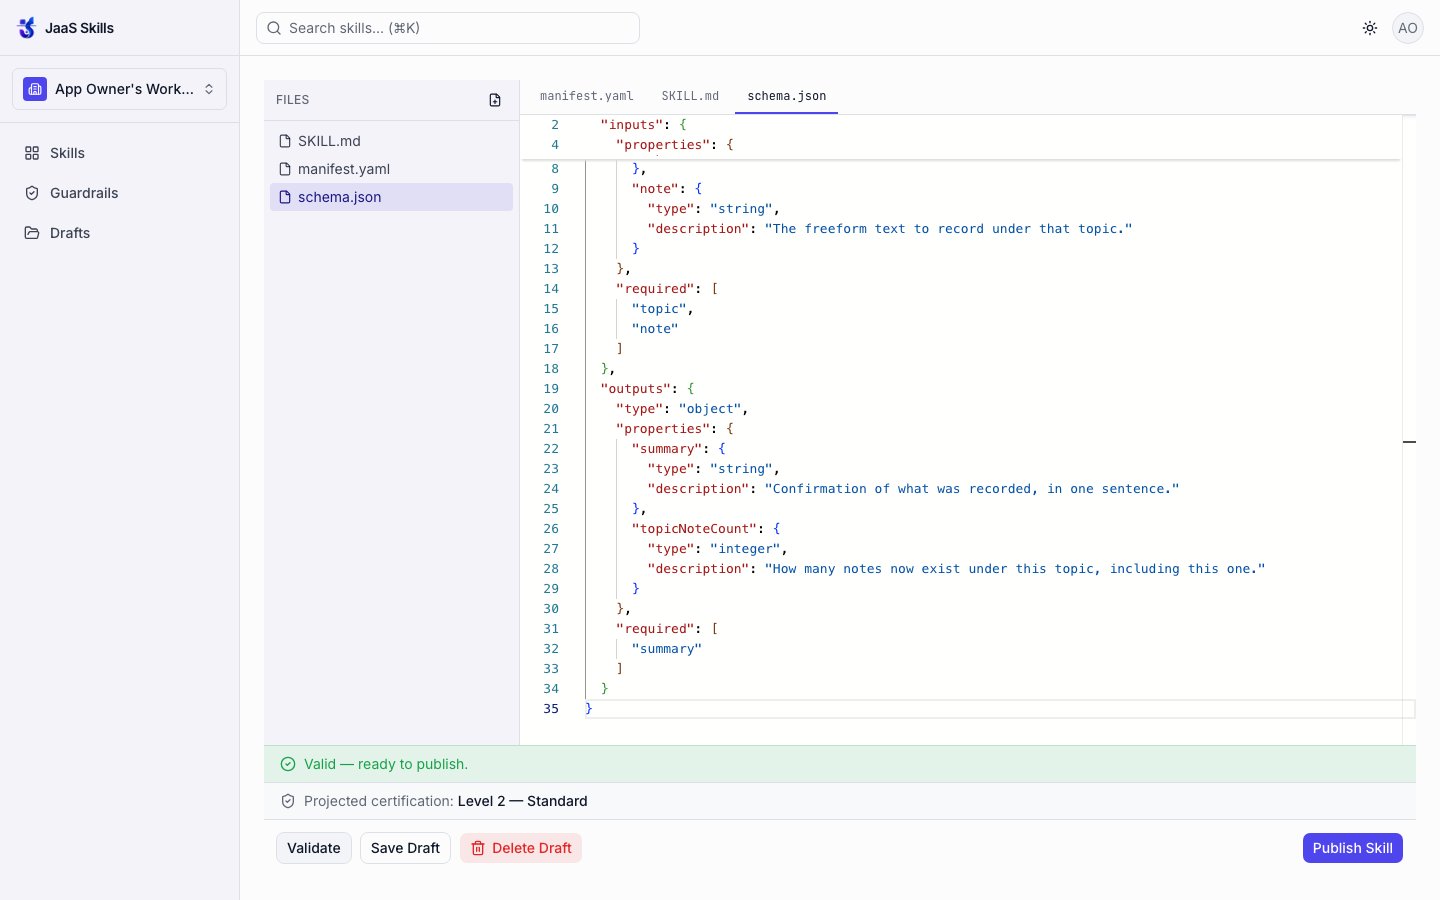Click the Delete Draft button

click(521, 848)
